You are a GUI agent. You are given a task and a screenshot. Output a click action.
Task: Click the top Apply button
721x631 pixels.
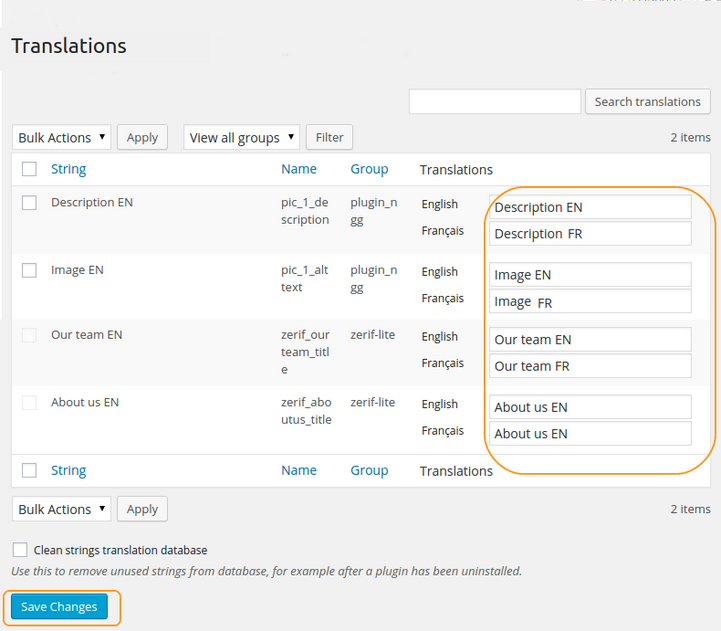pyautogui.click(x=142, y=138)
